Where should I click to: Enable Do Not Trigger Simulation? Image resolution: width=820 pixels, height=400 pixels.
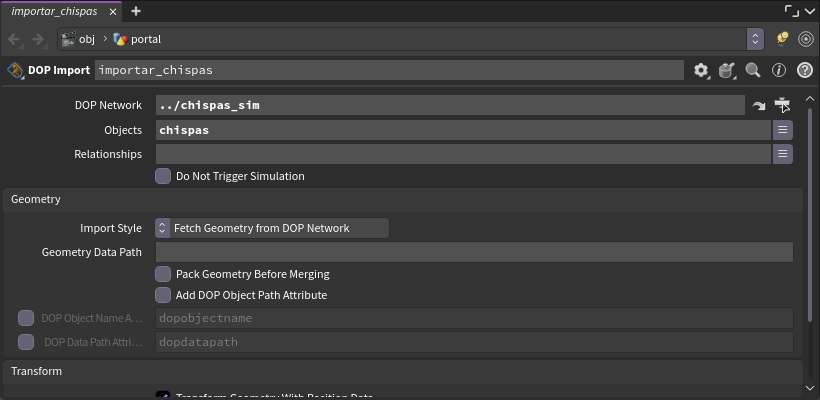tap(163, 176)
